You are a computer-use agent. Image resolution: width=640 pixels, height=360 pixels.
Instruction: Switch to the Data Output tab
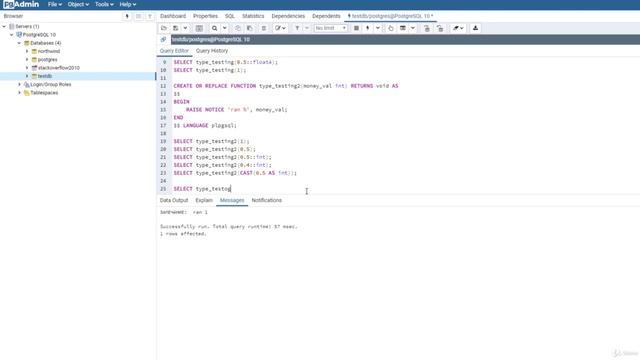tap(174, 200)
